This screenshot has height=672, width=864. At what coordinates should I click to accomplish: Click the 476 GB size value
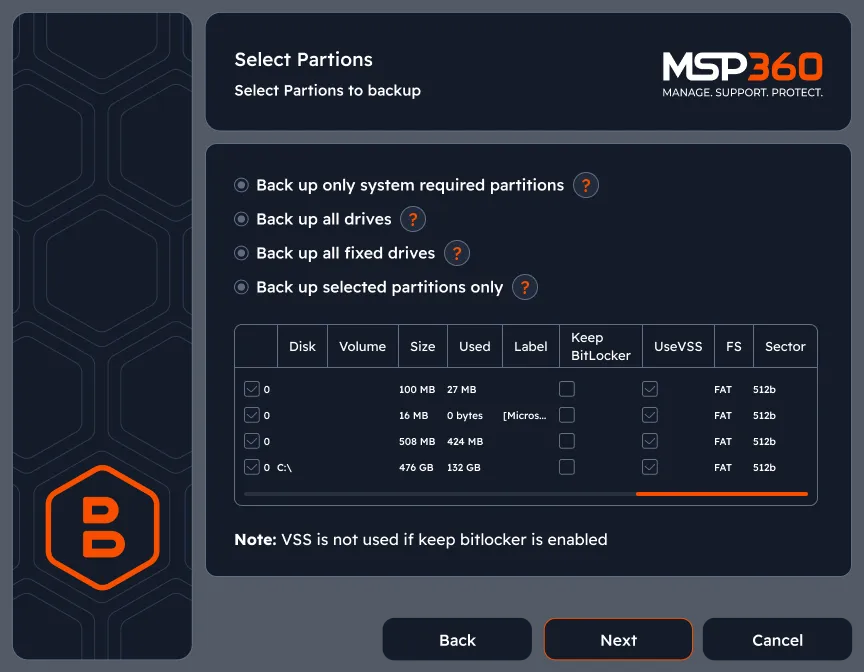(416, 468)
